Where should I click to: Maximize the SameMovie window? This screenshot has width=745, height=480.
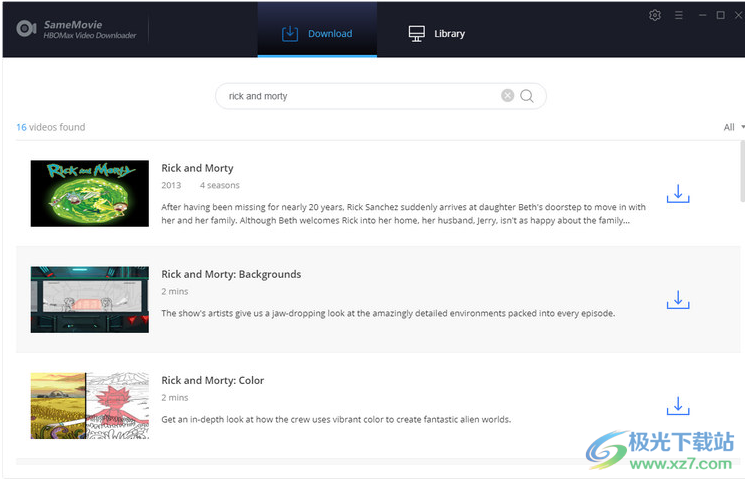click(x=720, y=15)
